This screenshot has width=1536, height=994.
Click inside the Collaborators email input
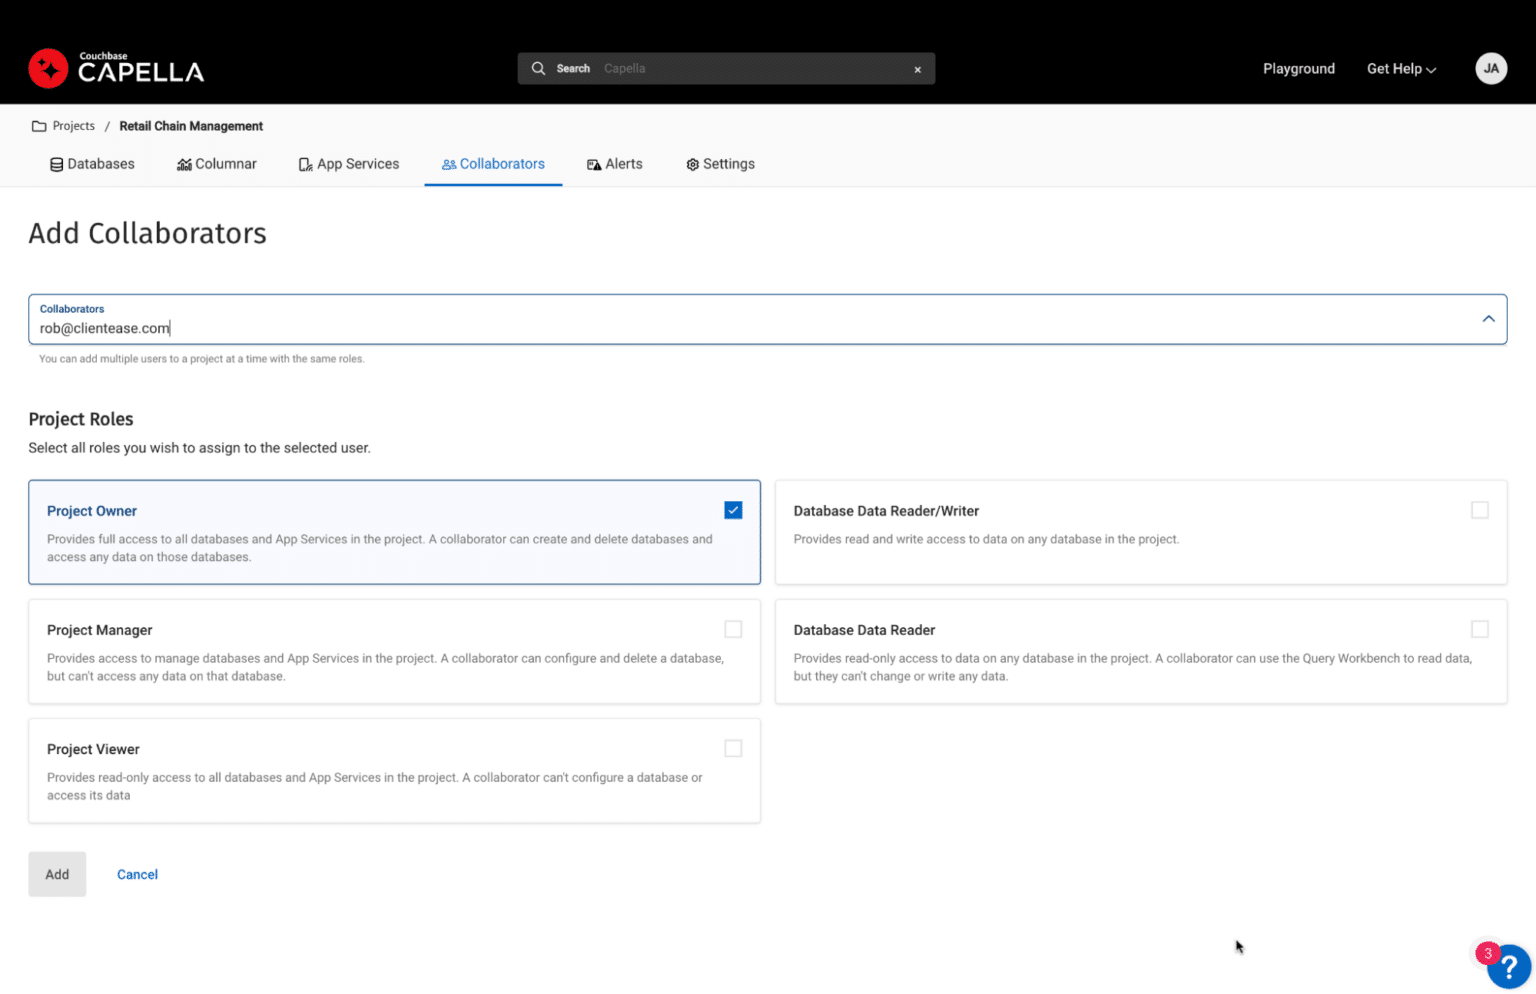(400, 328)
